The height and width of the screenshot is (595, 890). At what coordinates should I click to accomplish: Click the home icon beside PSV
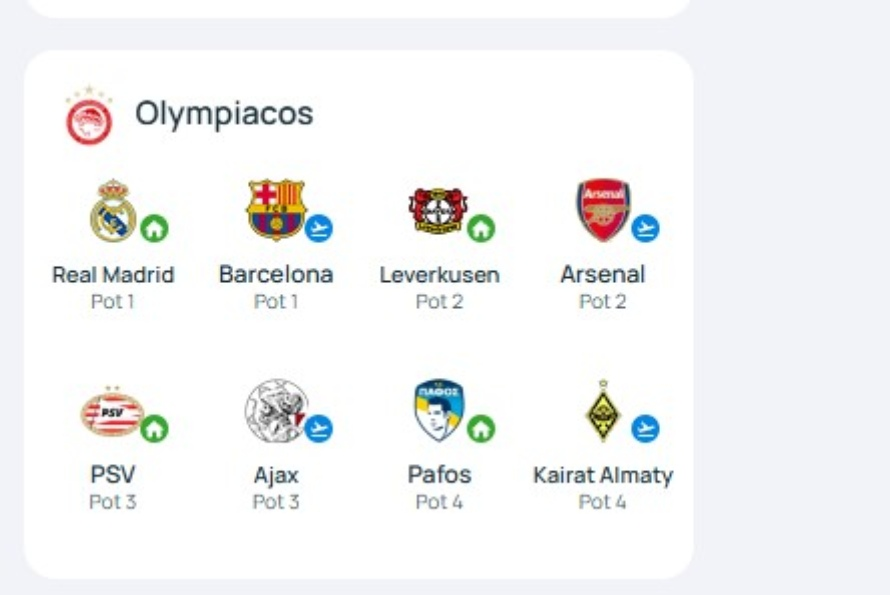(x=154, y=429)
